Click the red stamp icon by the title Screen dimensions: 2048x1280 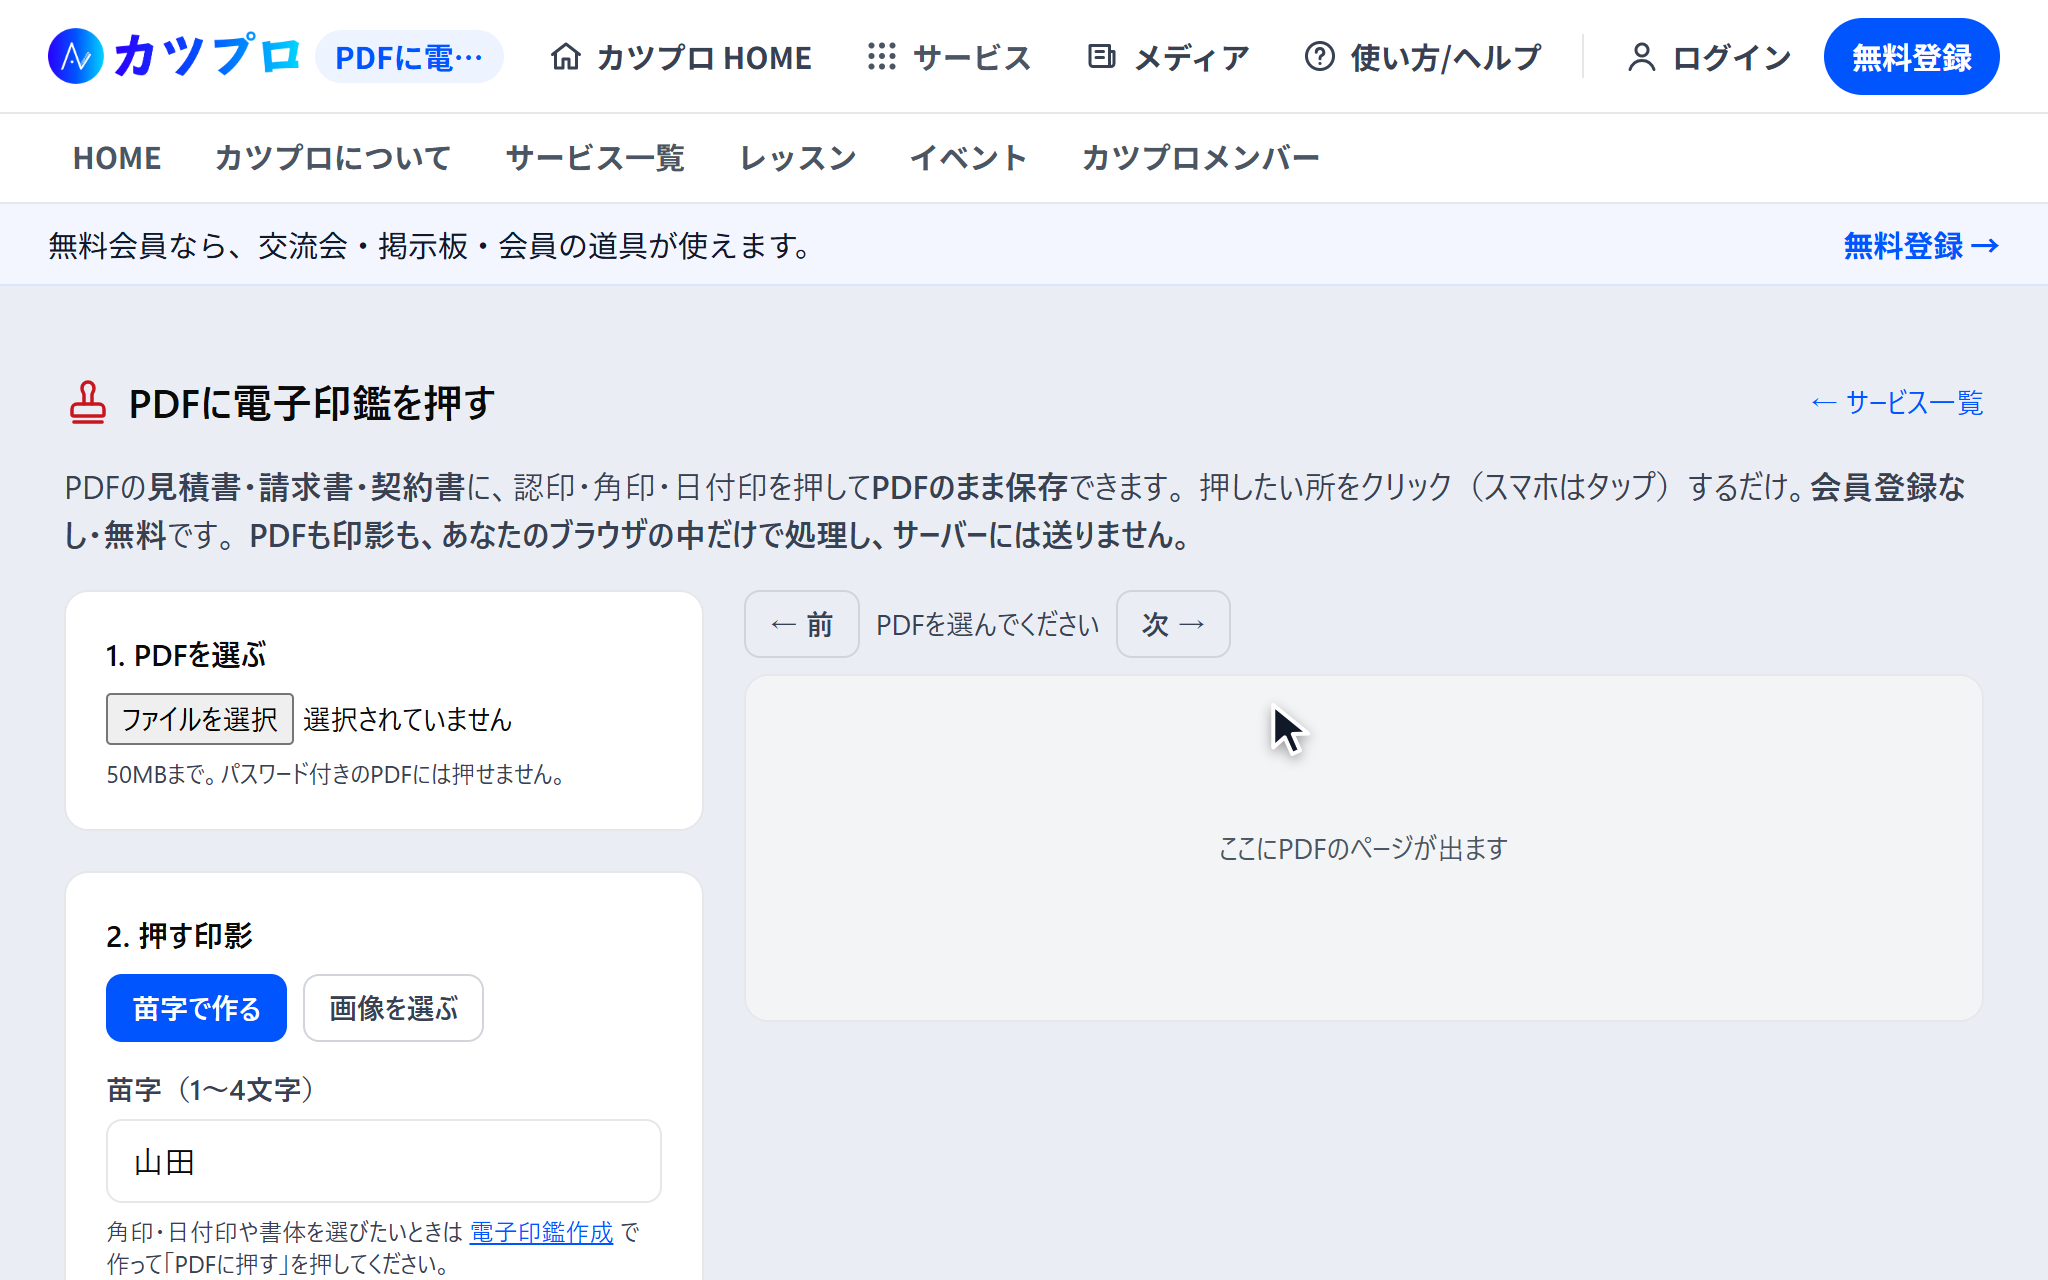pos(88,403)
